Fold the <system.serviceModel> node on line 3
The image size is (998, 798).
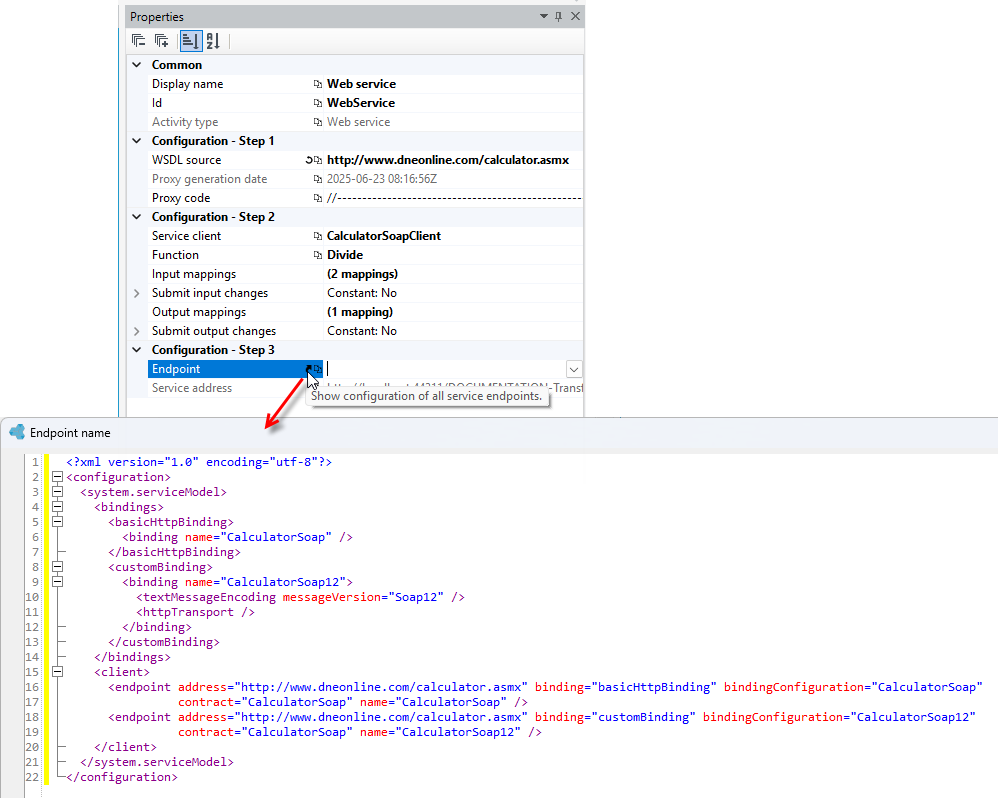(57, 492)
